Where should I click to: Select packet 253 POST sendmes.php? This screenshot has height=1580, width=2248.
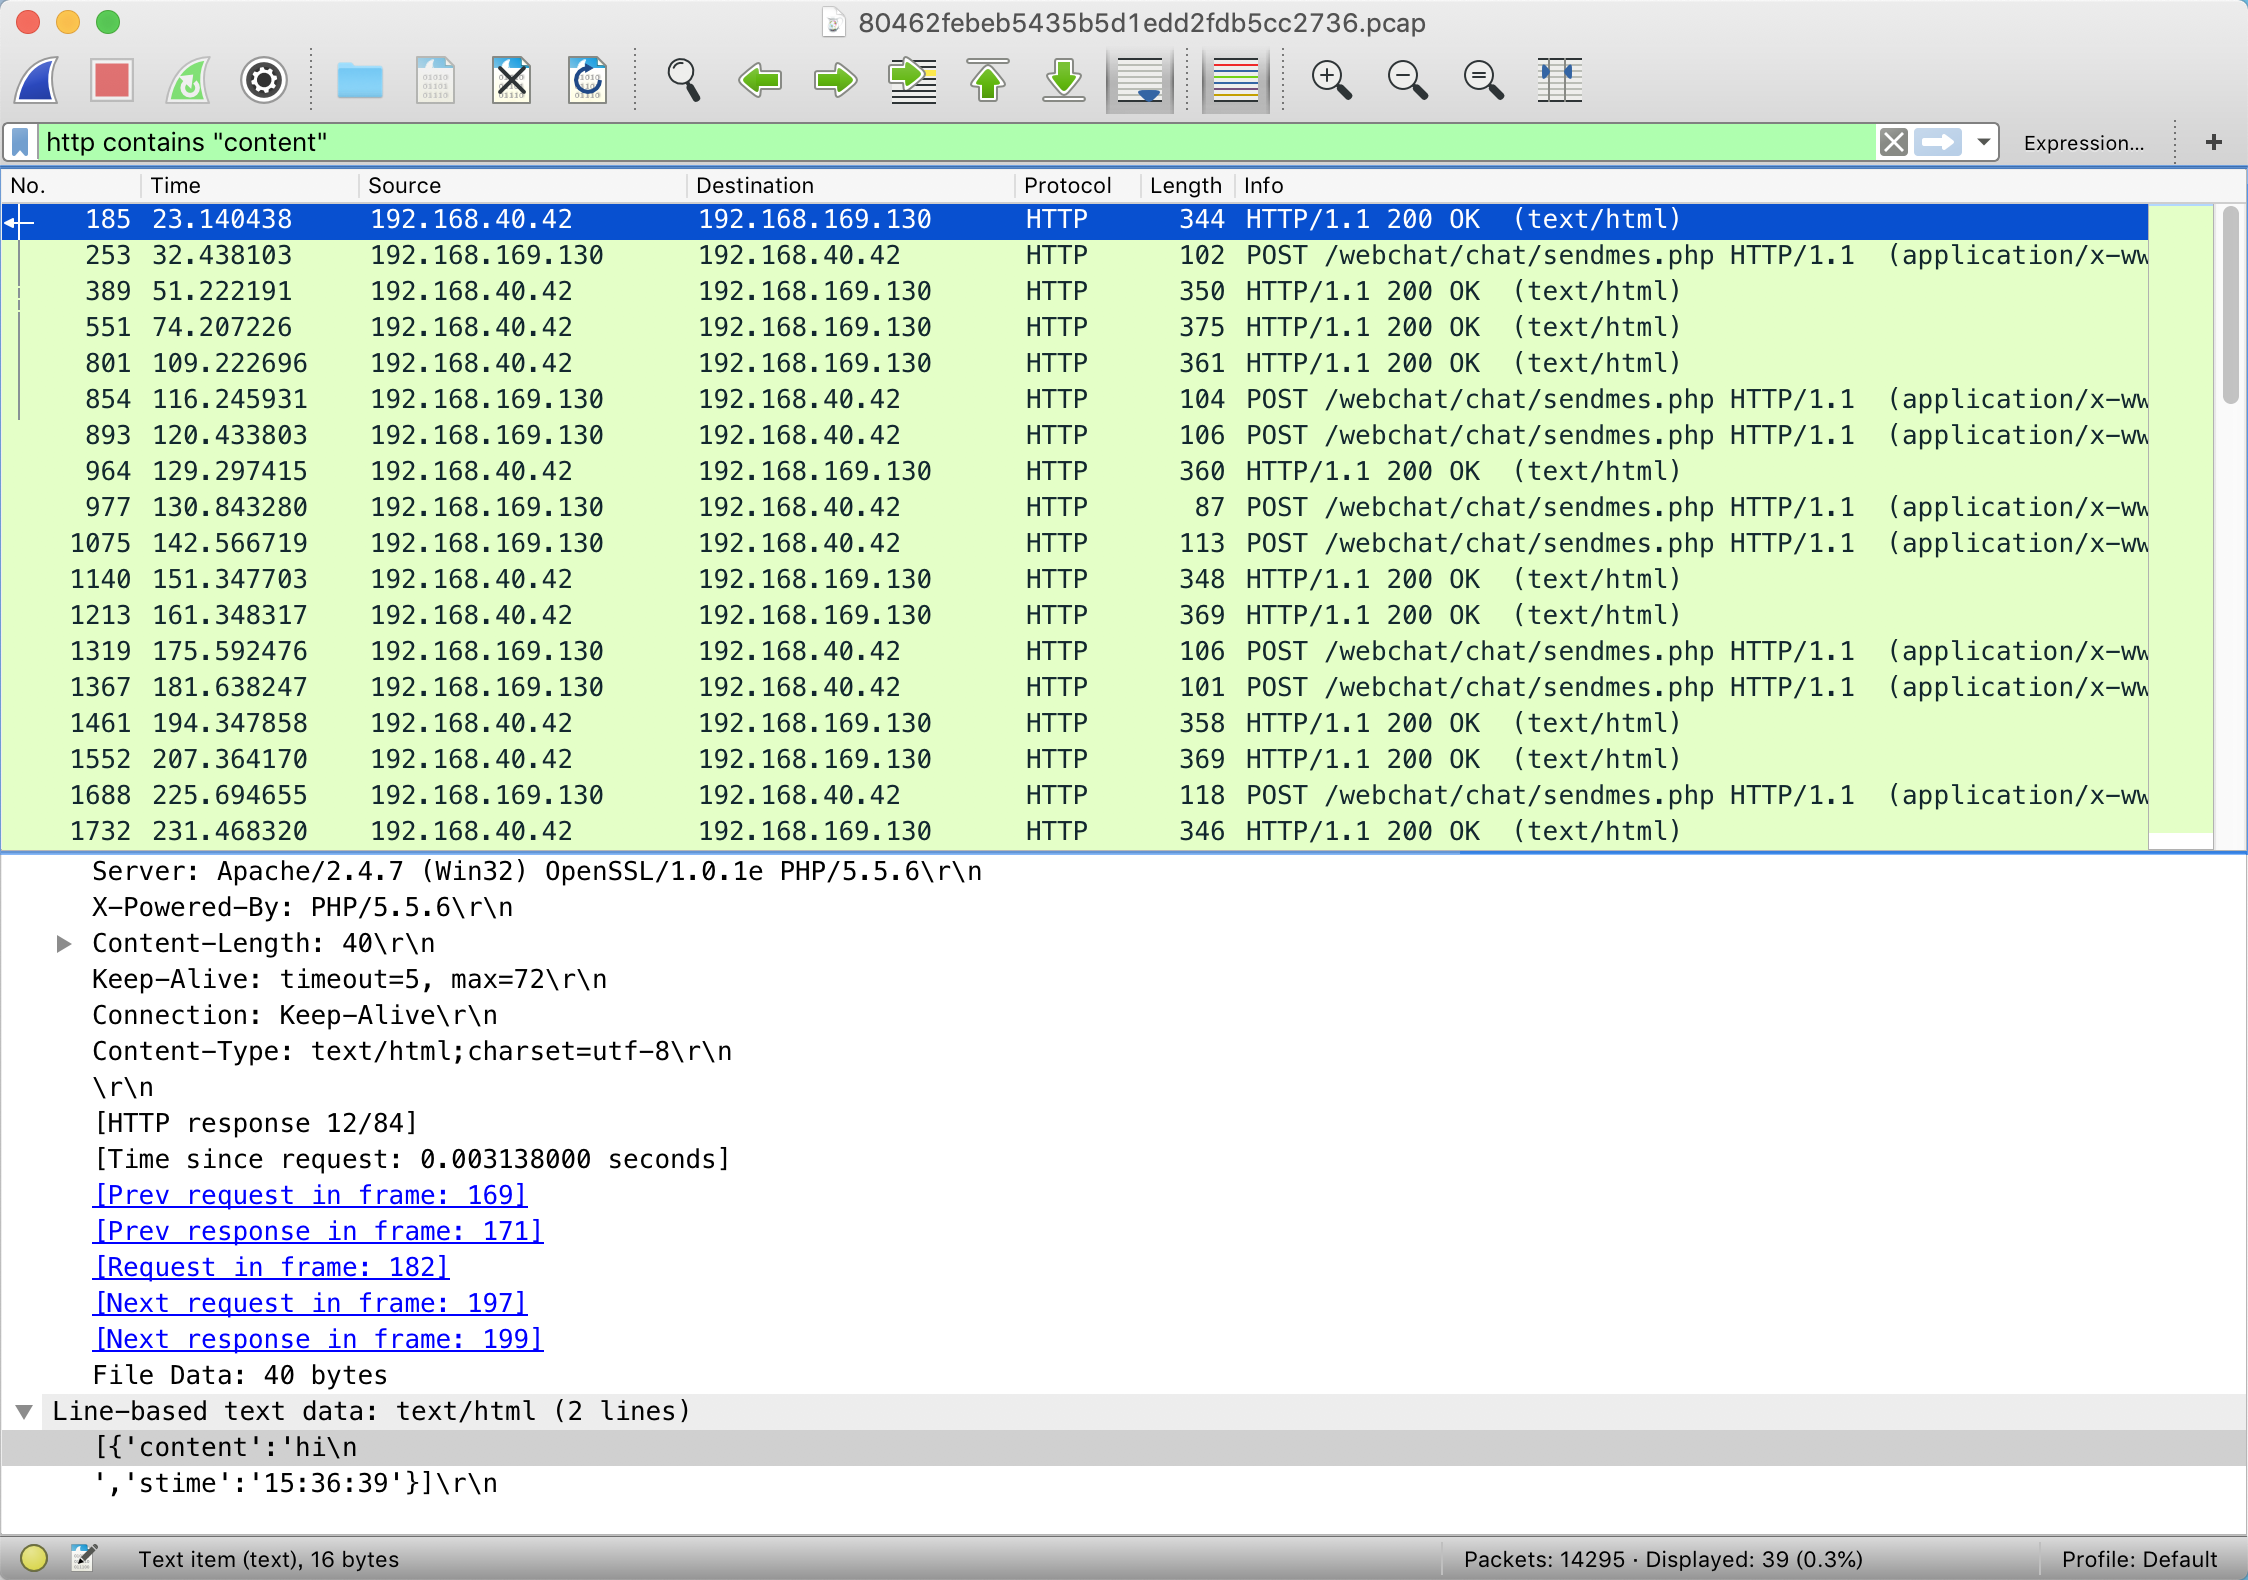point(1075,255)
